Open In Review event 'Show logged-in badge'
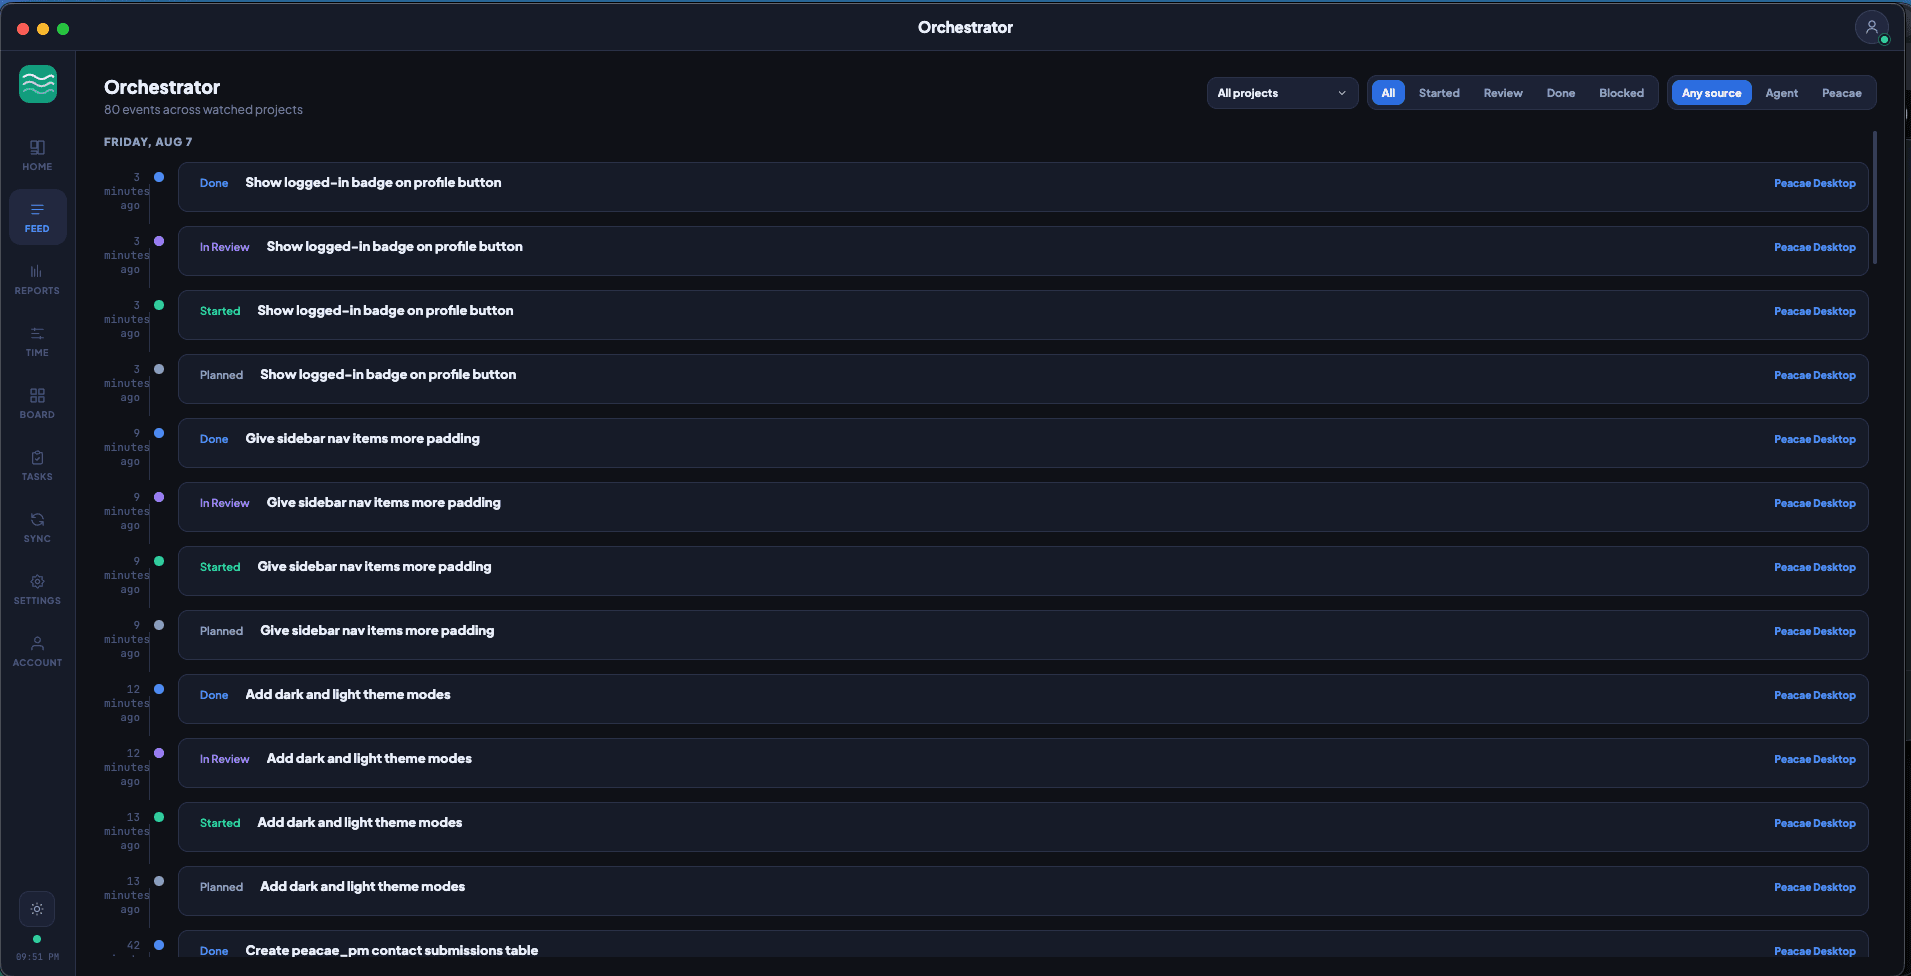 1023,250
